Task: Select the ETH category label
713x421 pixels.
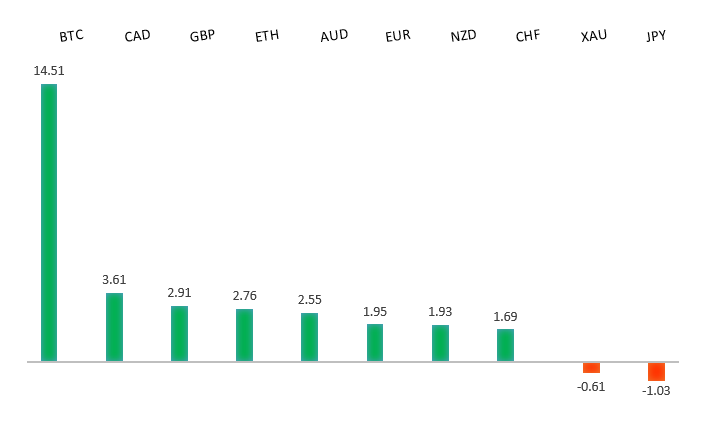Action: pos(267,36)
